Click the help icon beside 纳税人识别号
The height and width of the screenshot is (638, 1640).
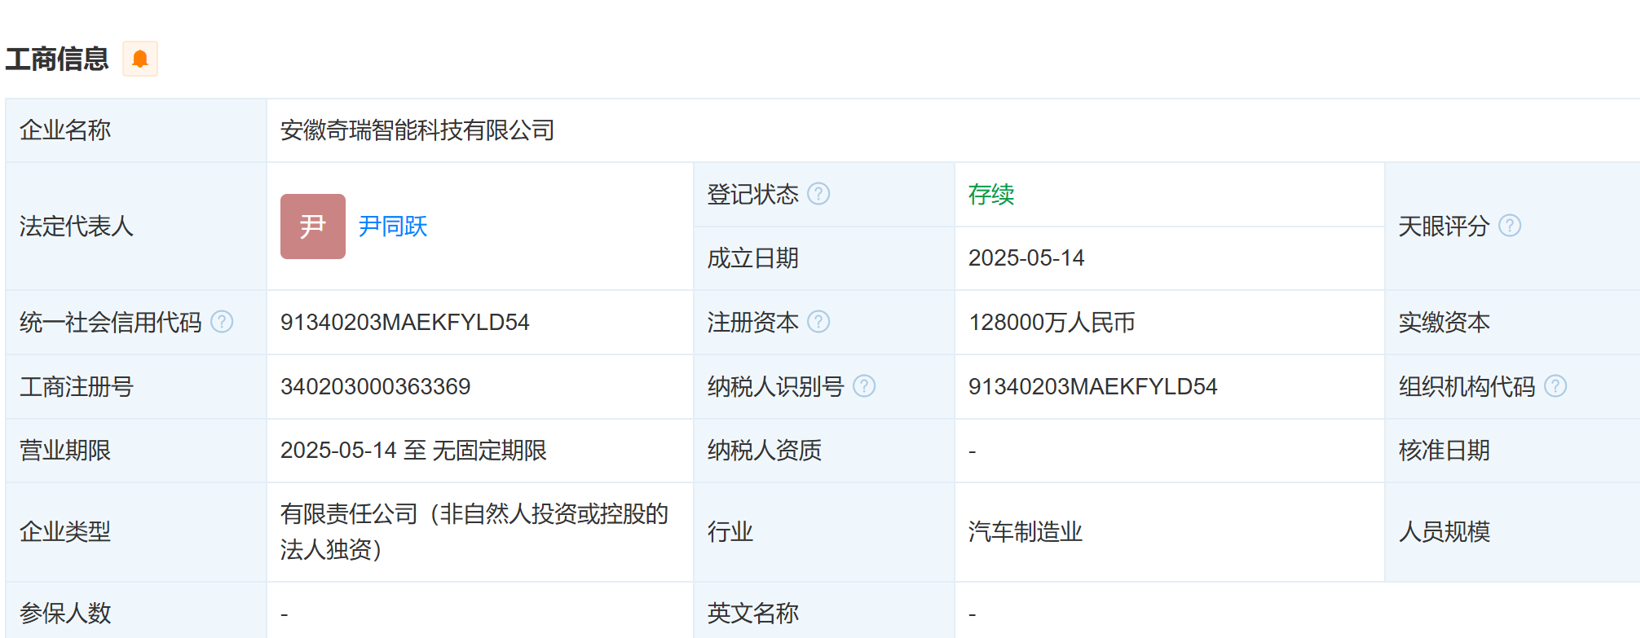pyautogui.click(x=864, y=386)
